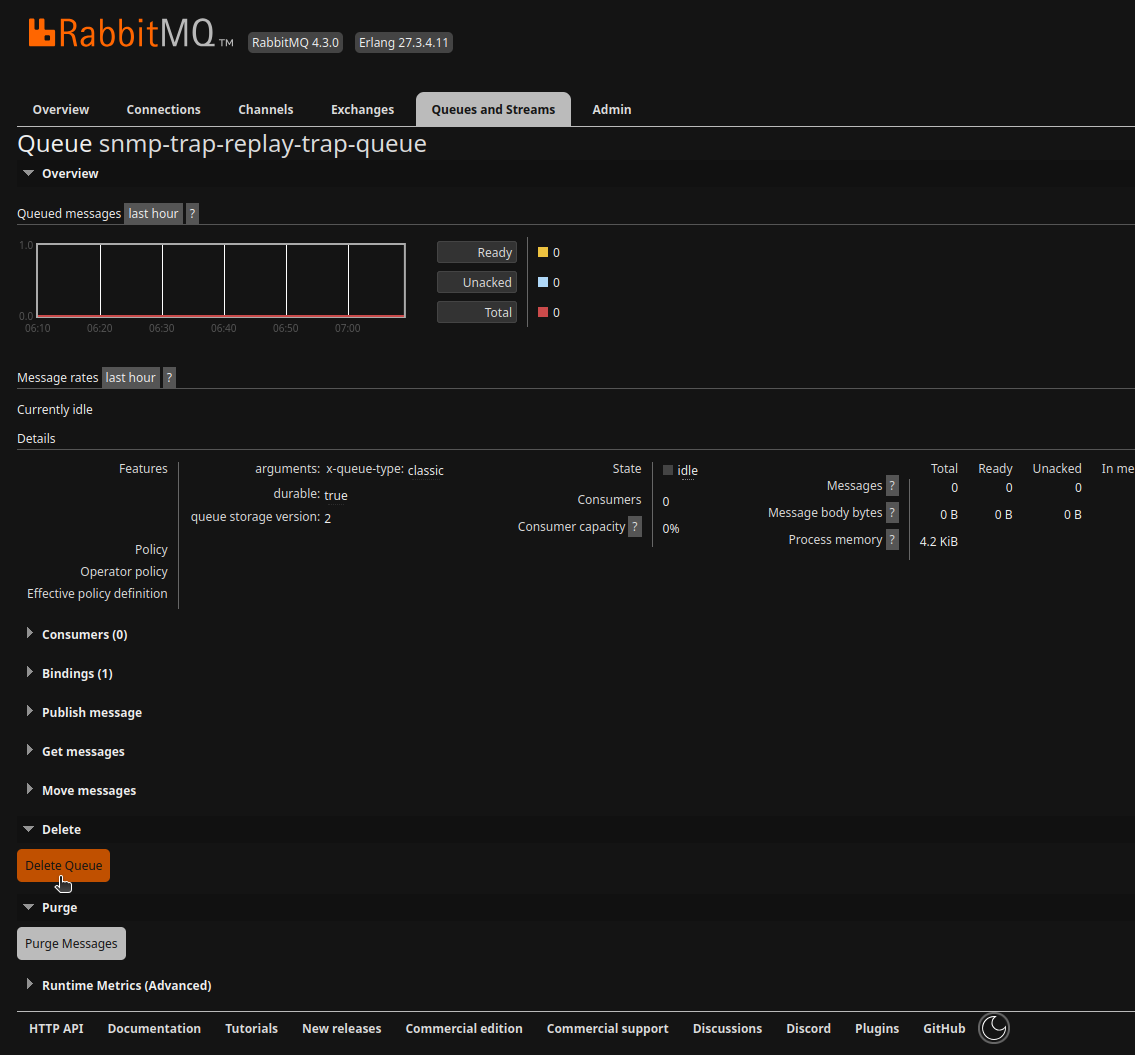Open the Overview tab
The height and width of the screenshot is (1055, 1135).
coord(61,109)
